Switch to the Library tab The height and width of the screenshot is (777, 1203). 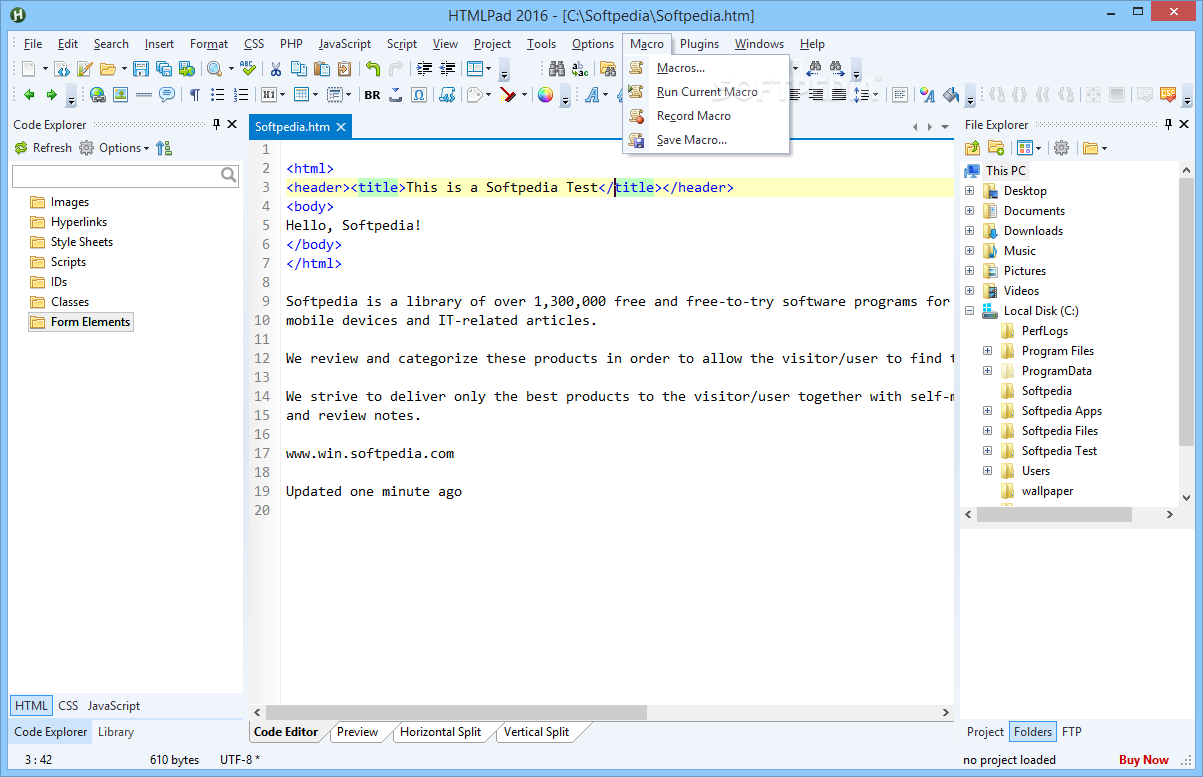pos(116,732)
